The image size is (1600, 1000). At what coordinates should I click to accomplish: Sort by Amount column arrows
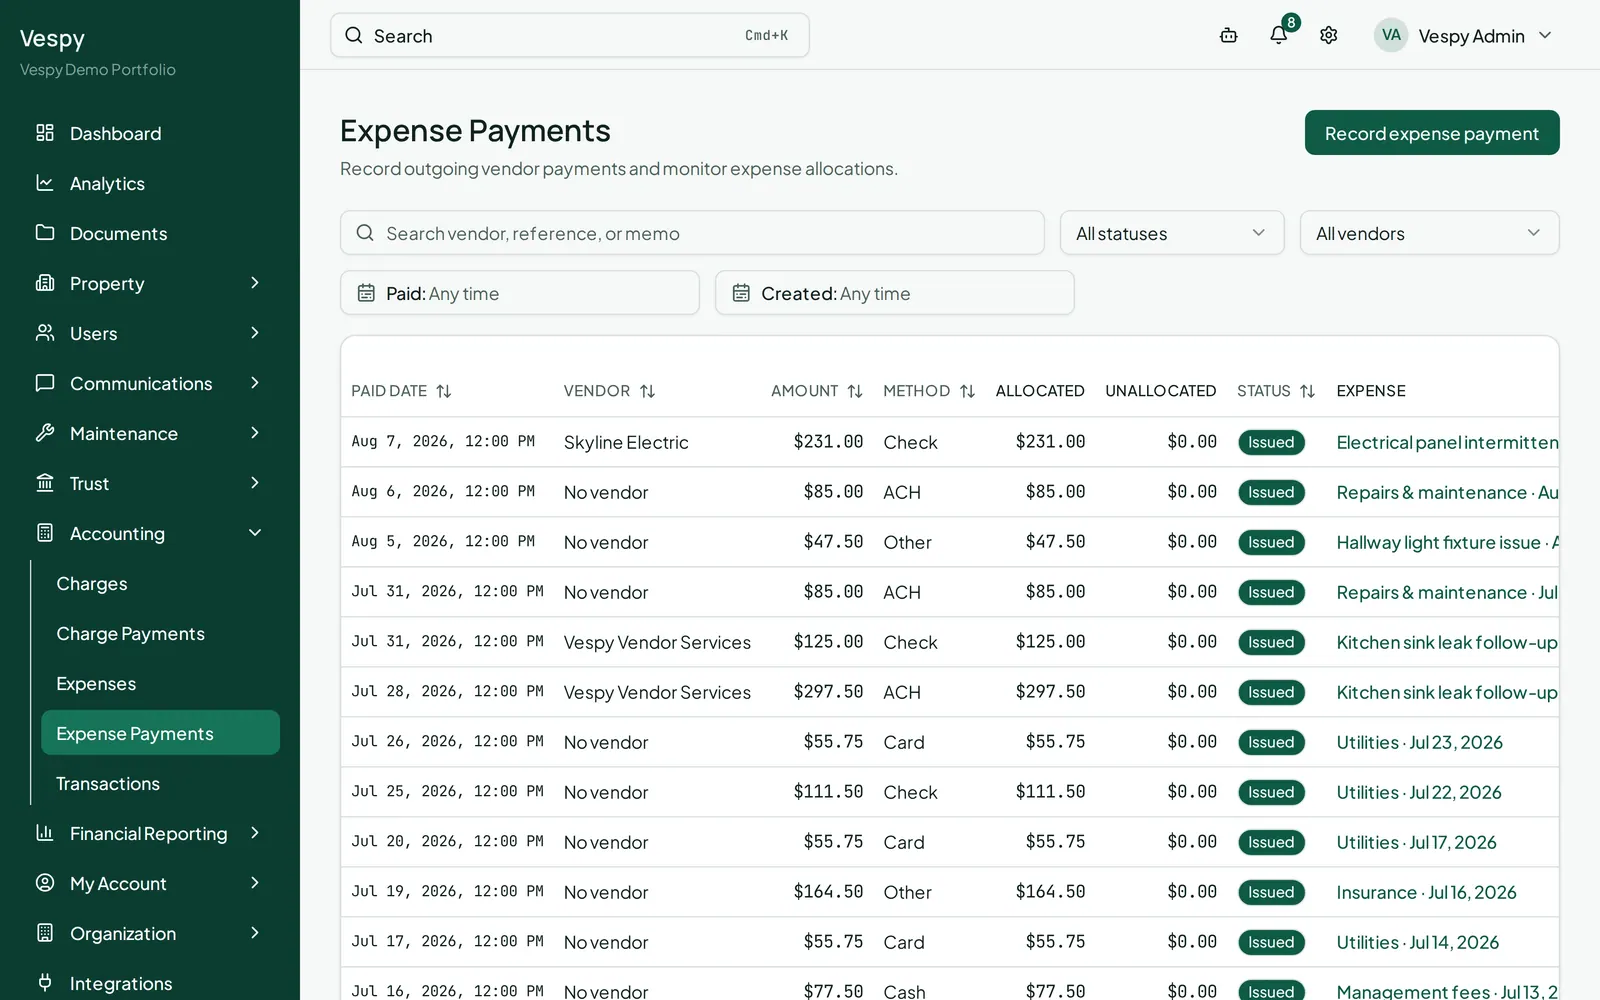(x=855, y=391)
